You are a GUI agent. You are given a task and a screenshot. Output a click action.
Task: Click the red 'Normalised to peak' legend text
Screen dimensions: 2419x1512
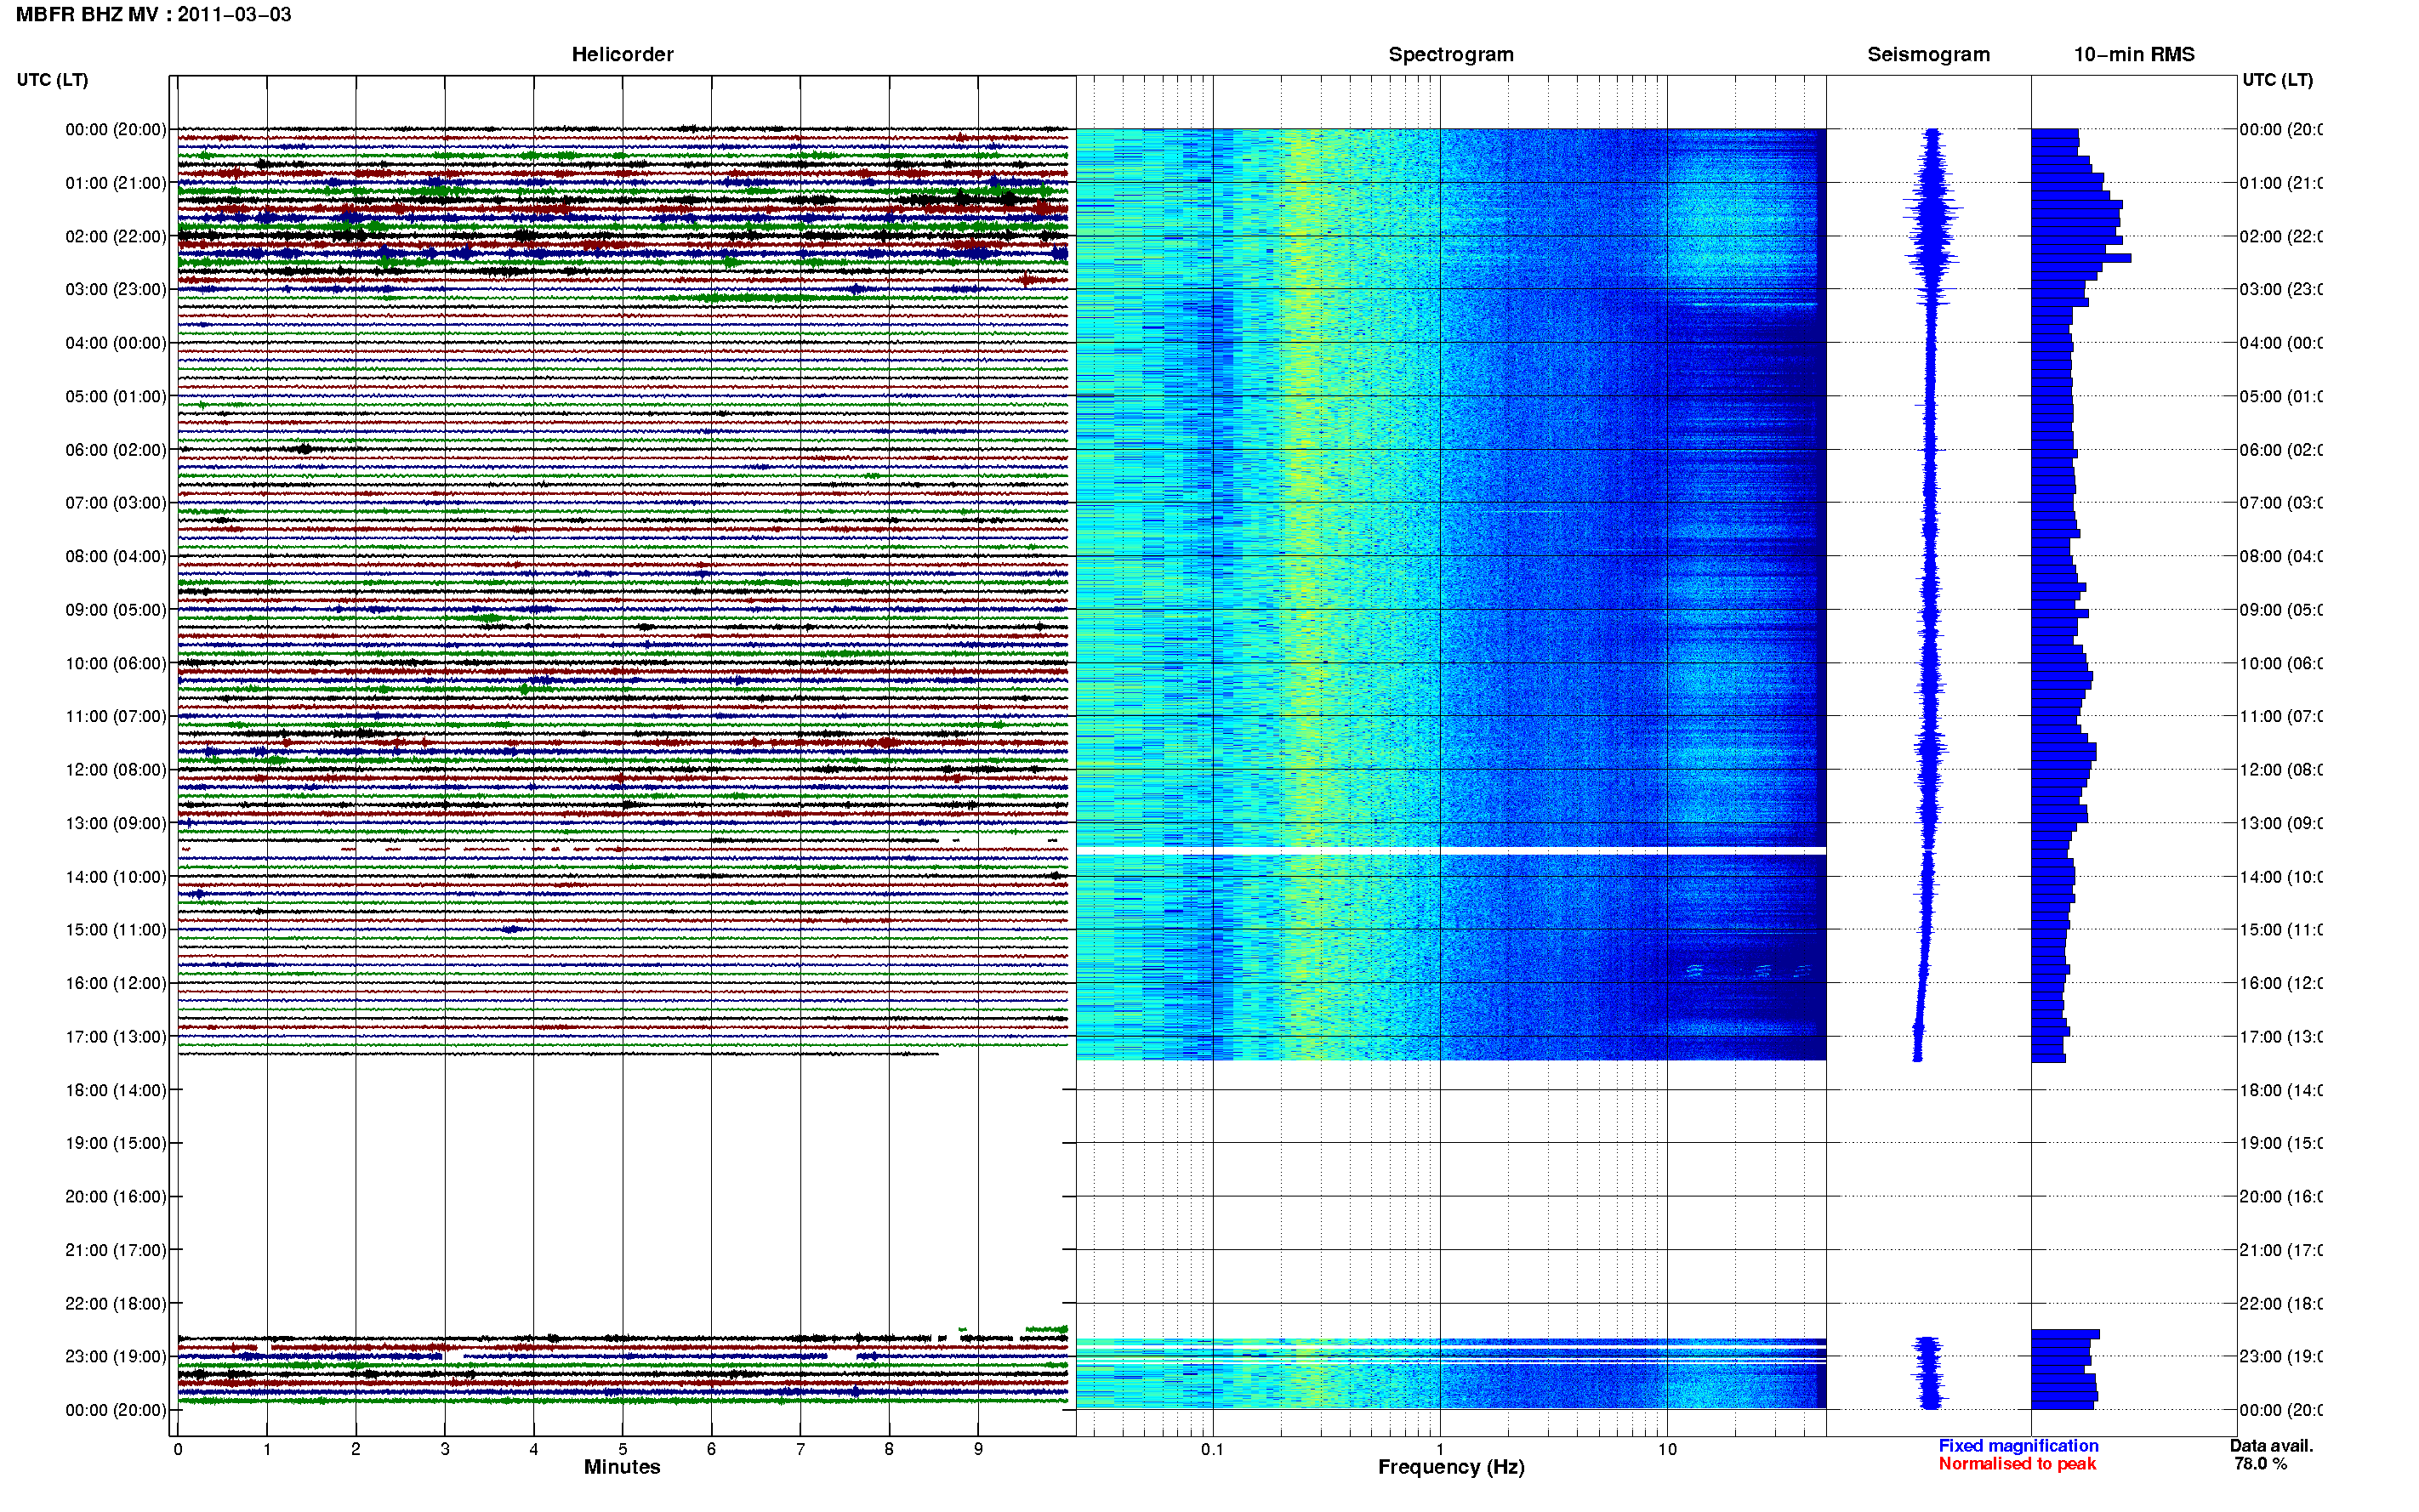pyautogui.click(x=2017, y=1464)
